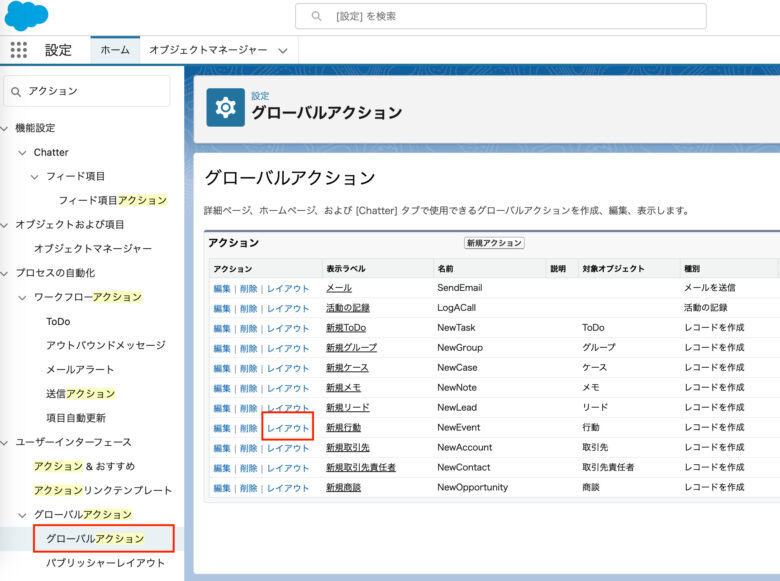Image resolution: width=780 pixels, height=581 pixels.
Task: Click レイアウト for the メール row
Action: 288,289
